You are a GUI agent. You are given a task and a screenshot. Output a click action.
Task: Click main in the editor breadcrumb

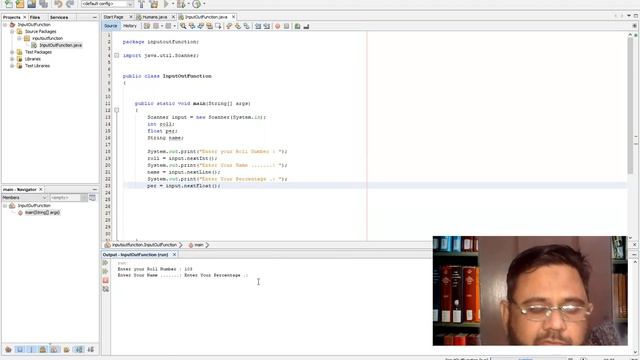(x=199, y=245)
